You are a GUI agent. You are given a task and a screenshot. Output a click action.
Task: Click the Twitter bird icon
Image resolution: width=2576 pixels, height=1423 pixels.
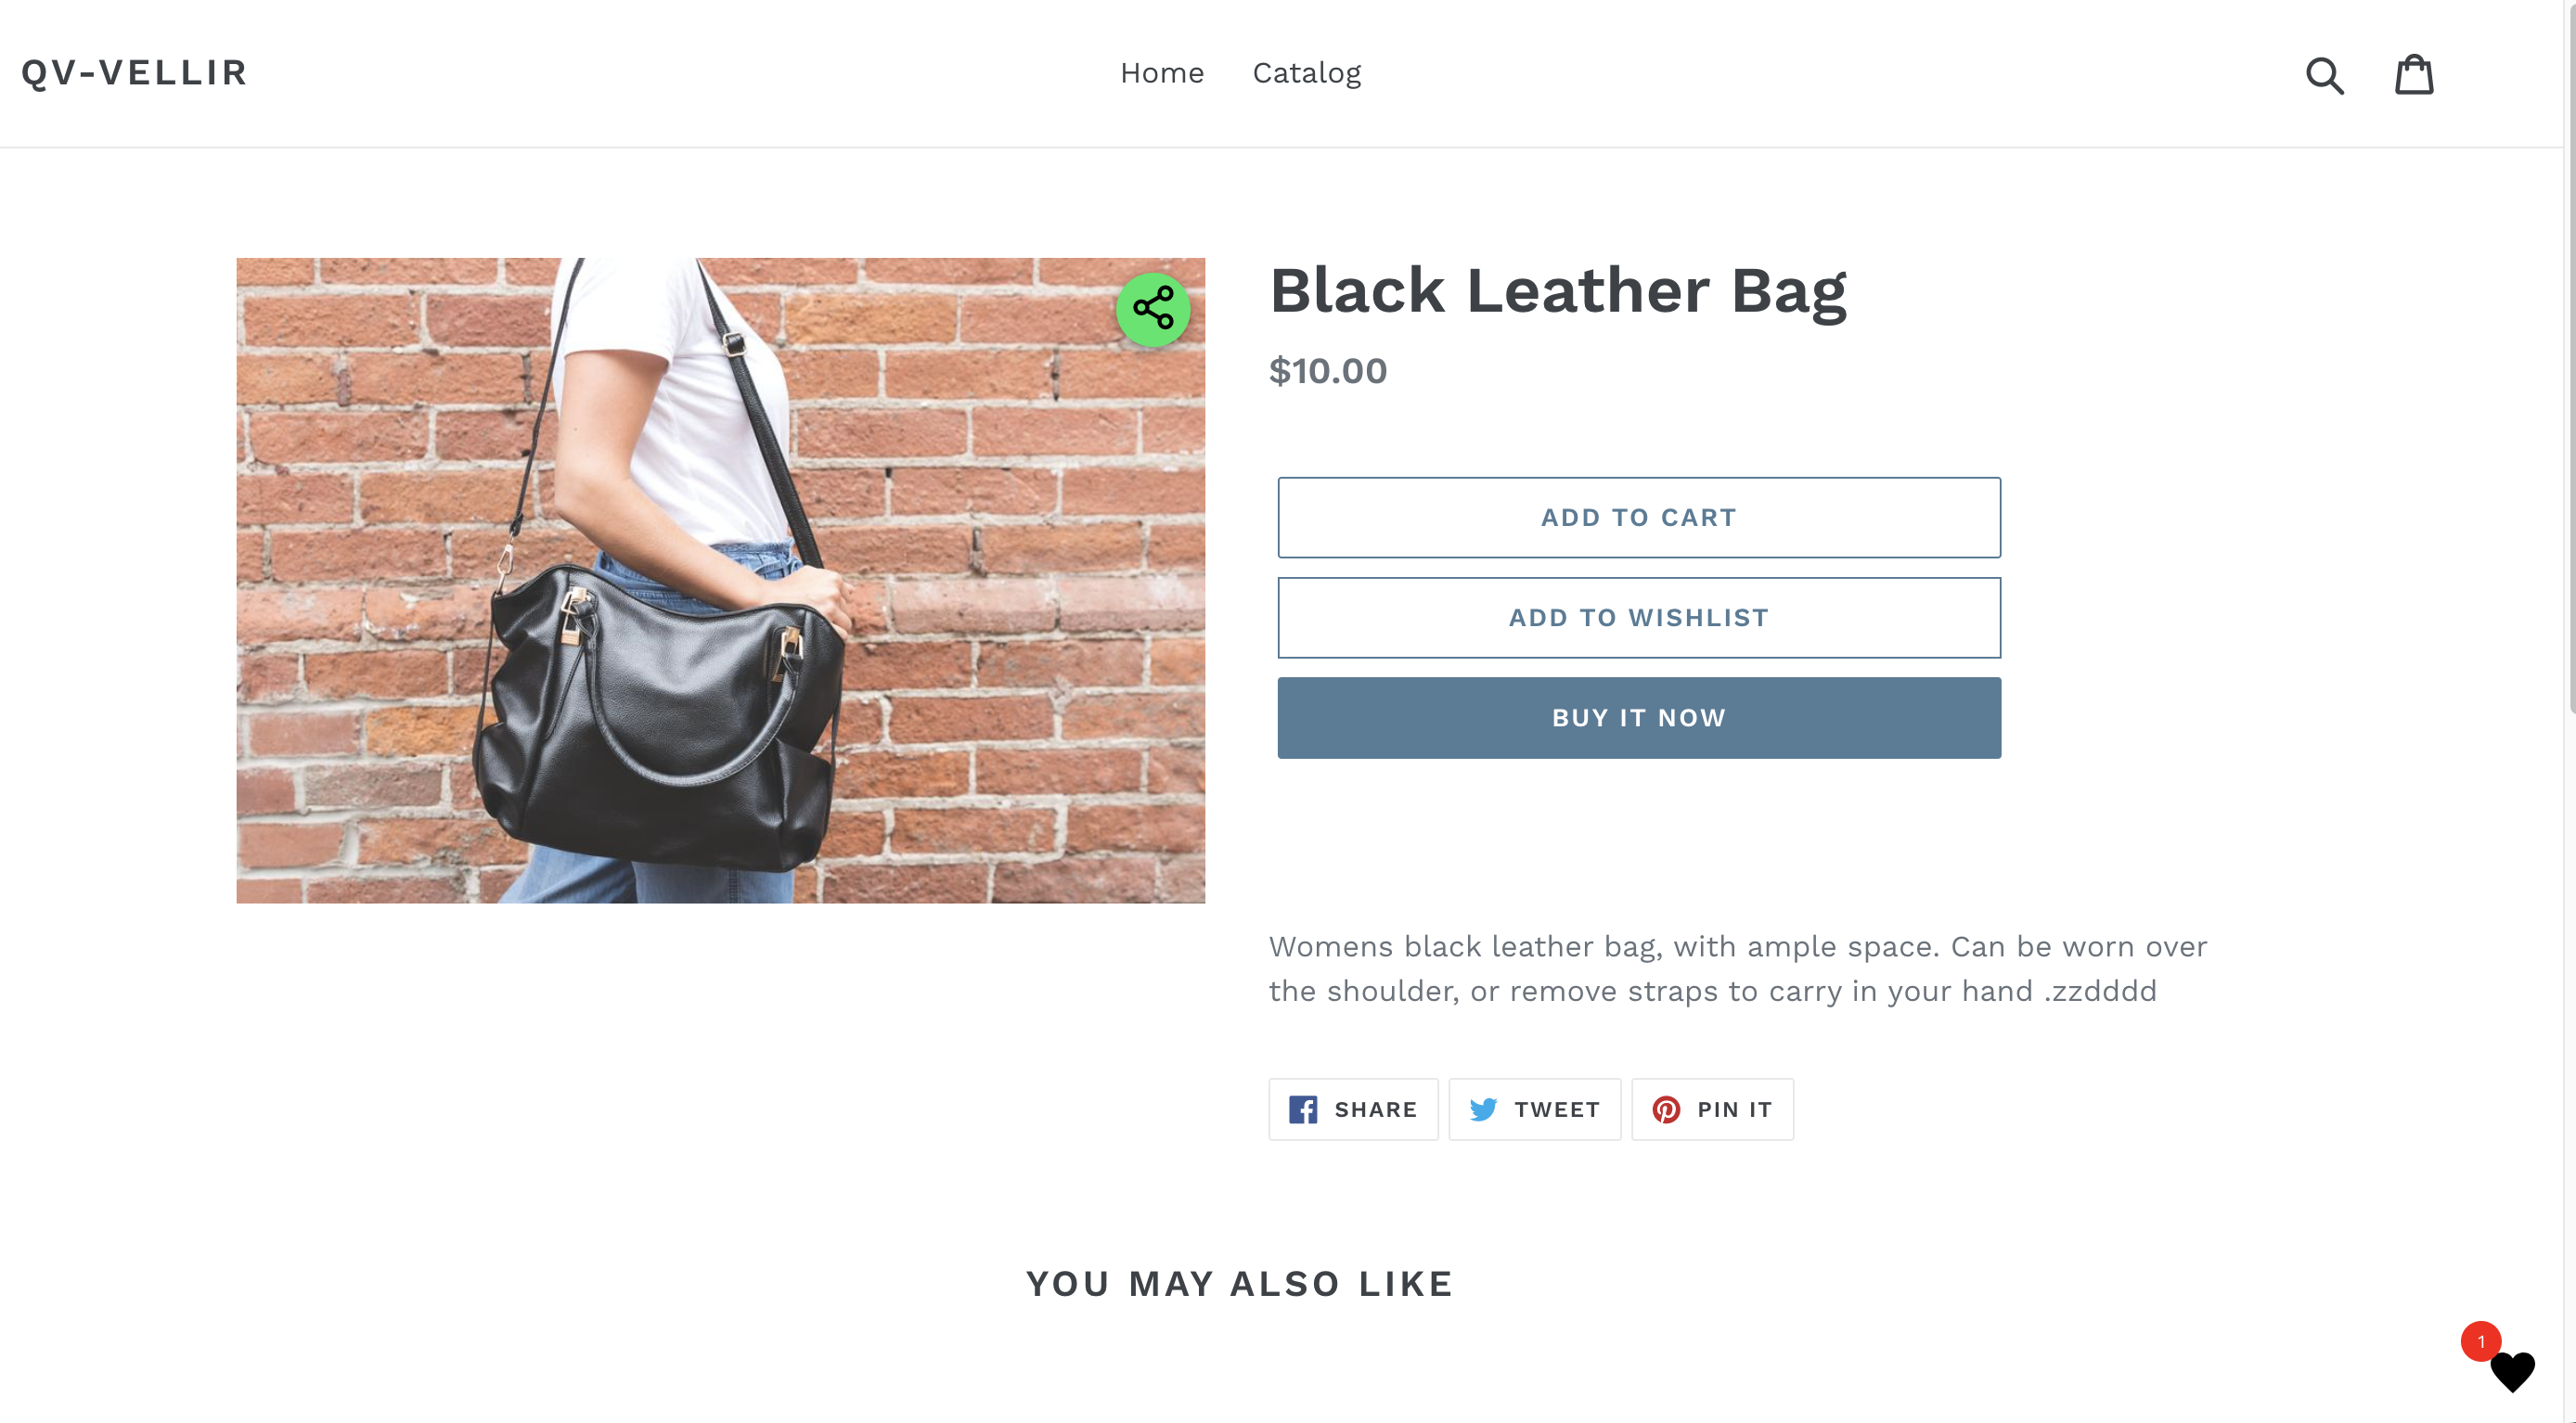[x=1483, y=1109]
